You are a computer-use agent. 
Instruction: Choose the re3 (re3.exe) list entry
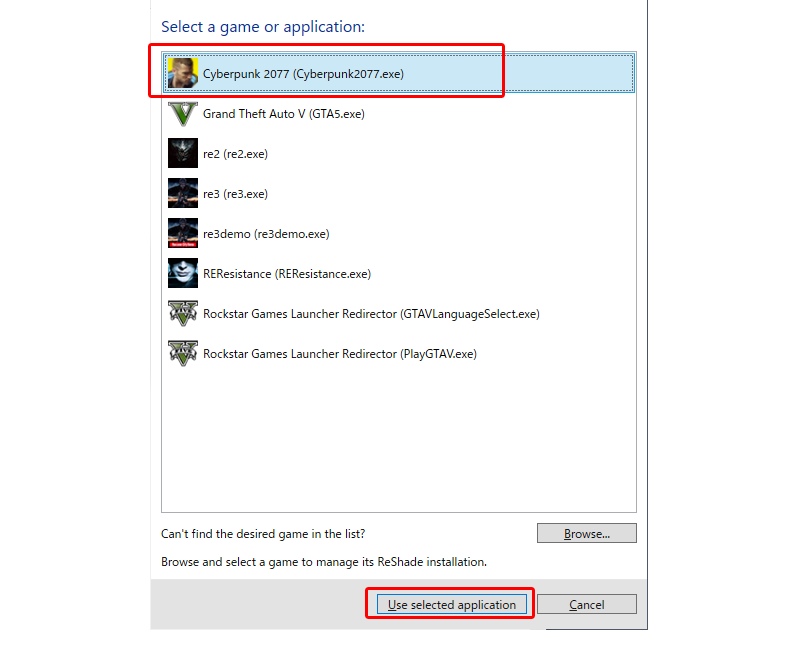(399, 193)
